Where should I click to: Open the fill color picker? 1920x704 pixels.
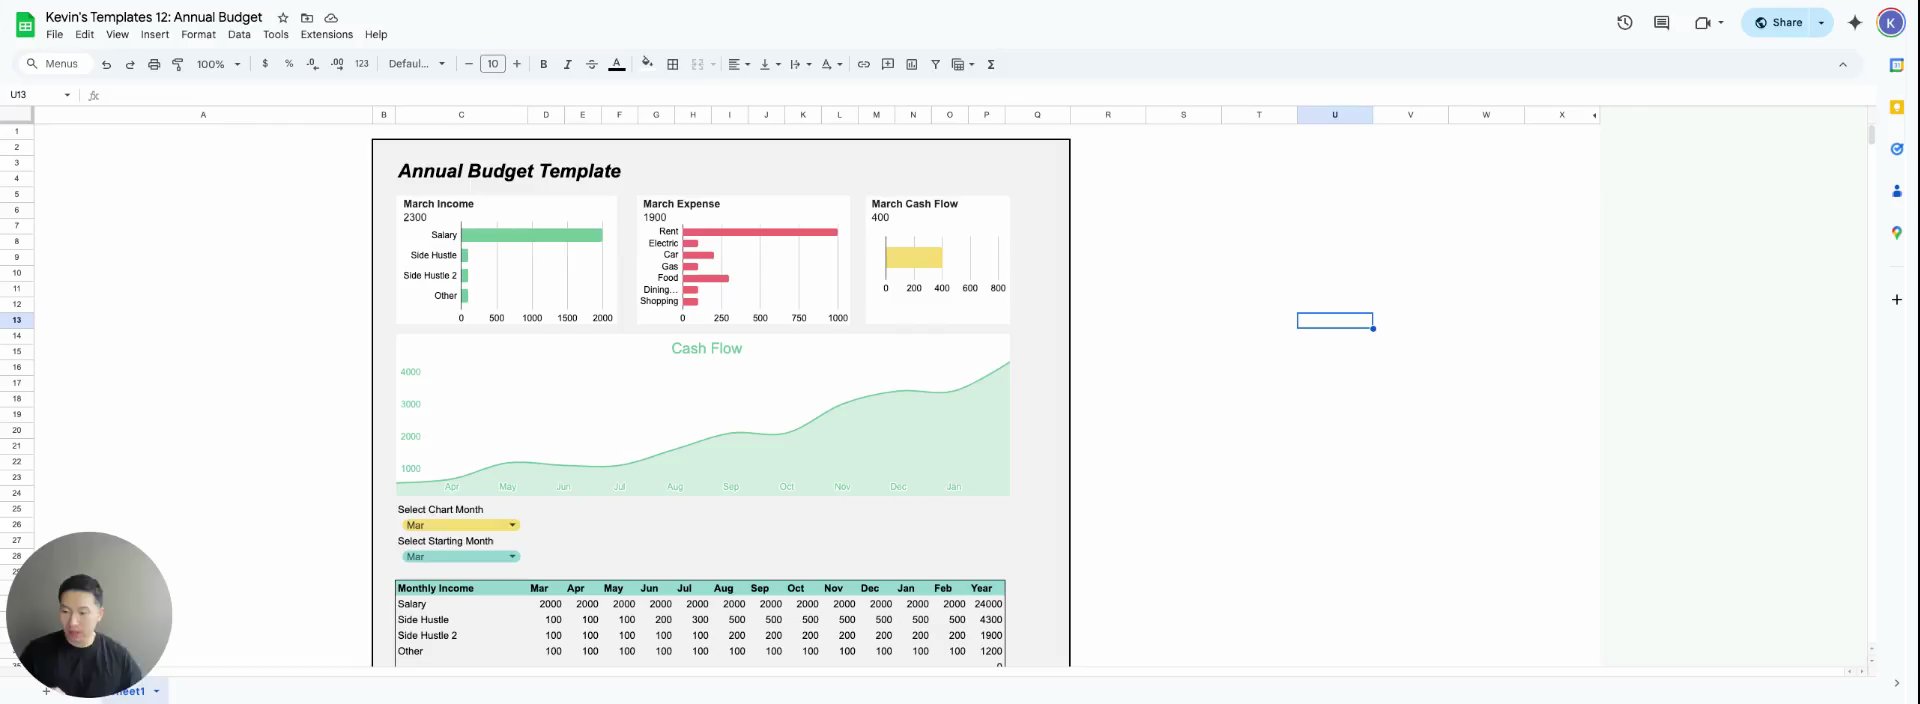tap(648, 64)
